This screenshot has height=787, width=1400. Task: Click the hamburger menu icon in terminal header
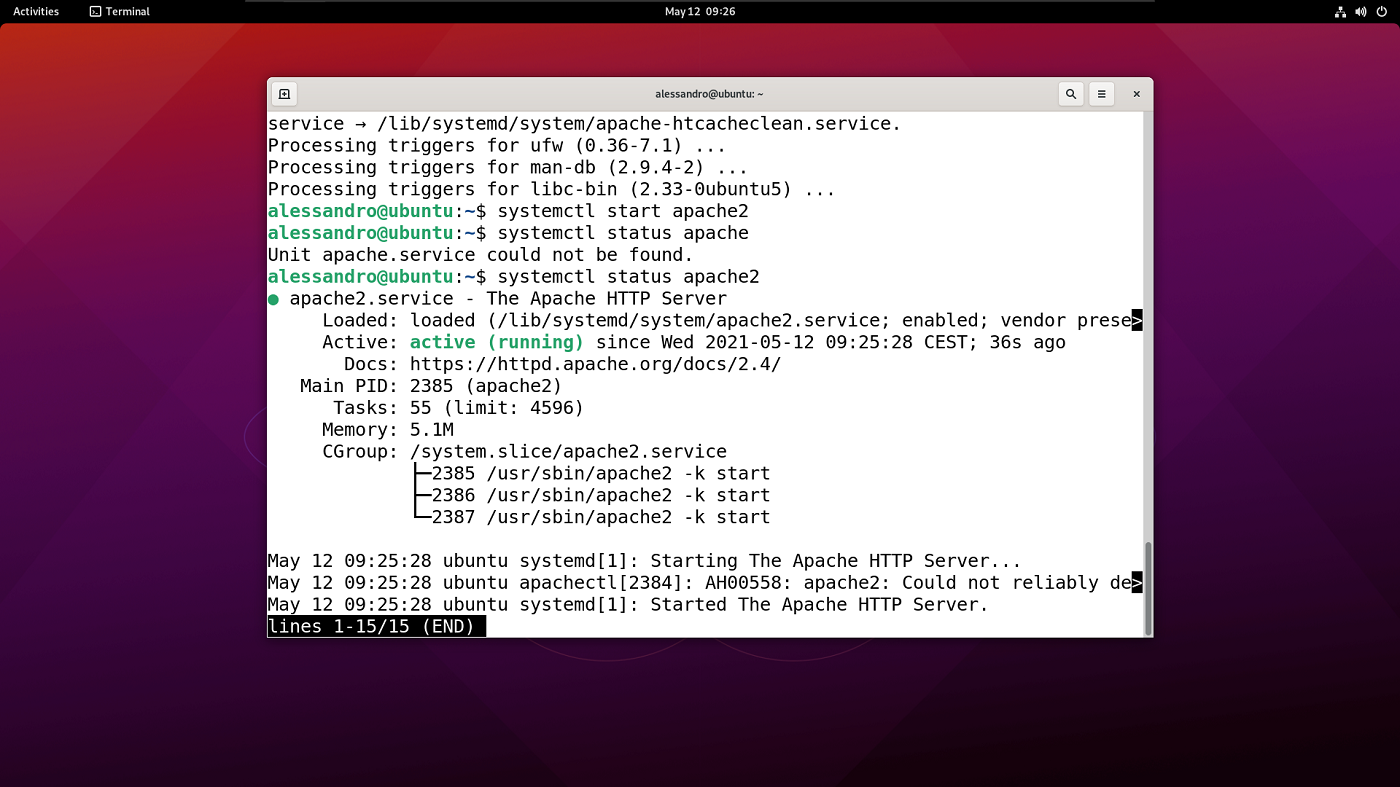click(x=1101, y=93)
